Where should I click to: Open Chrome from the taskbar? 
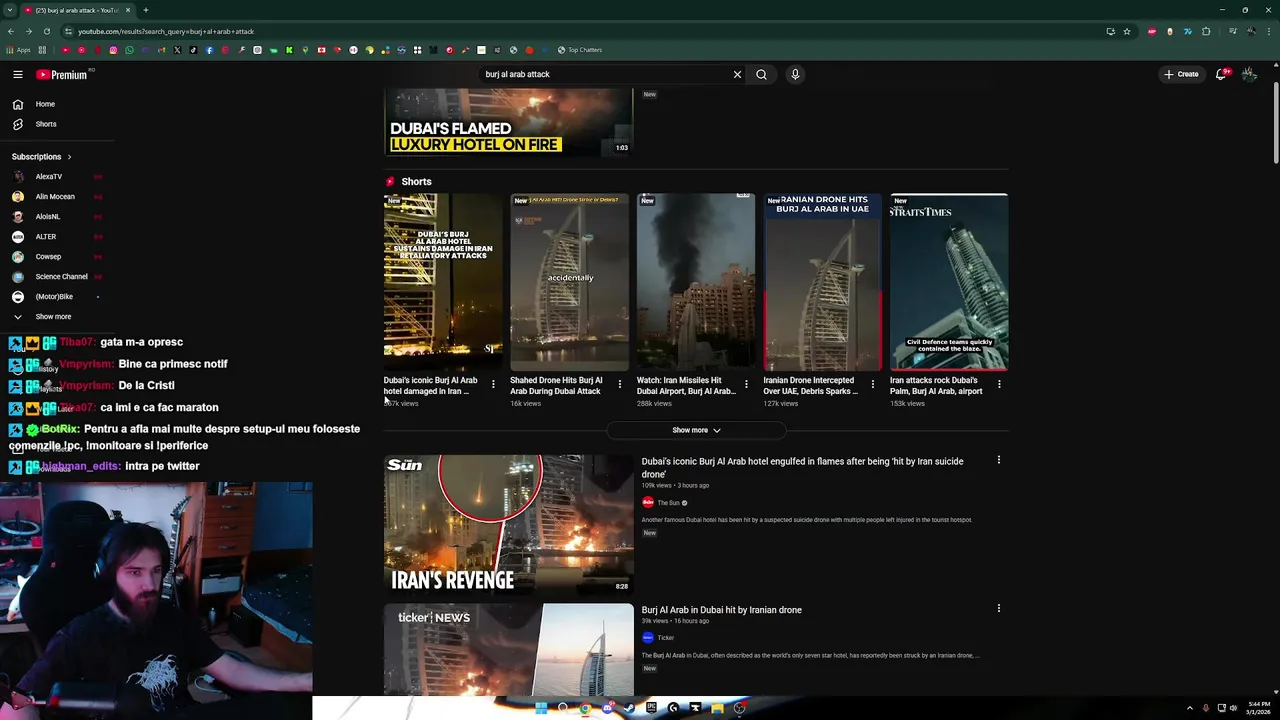point(585,708)
